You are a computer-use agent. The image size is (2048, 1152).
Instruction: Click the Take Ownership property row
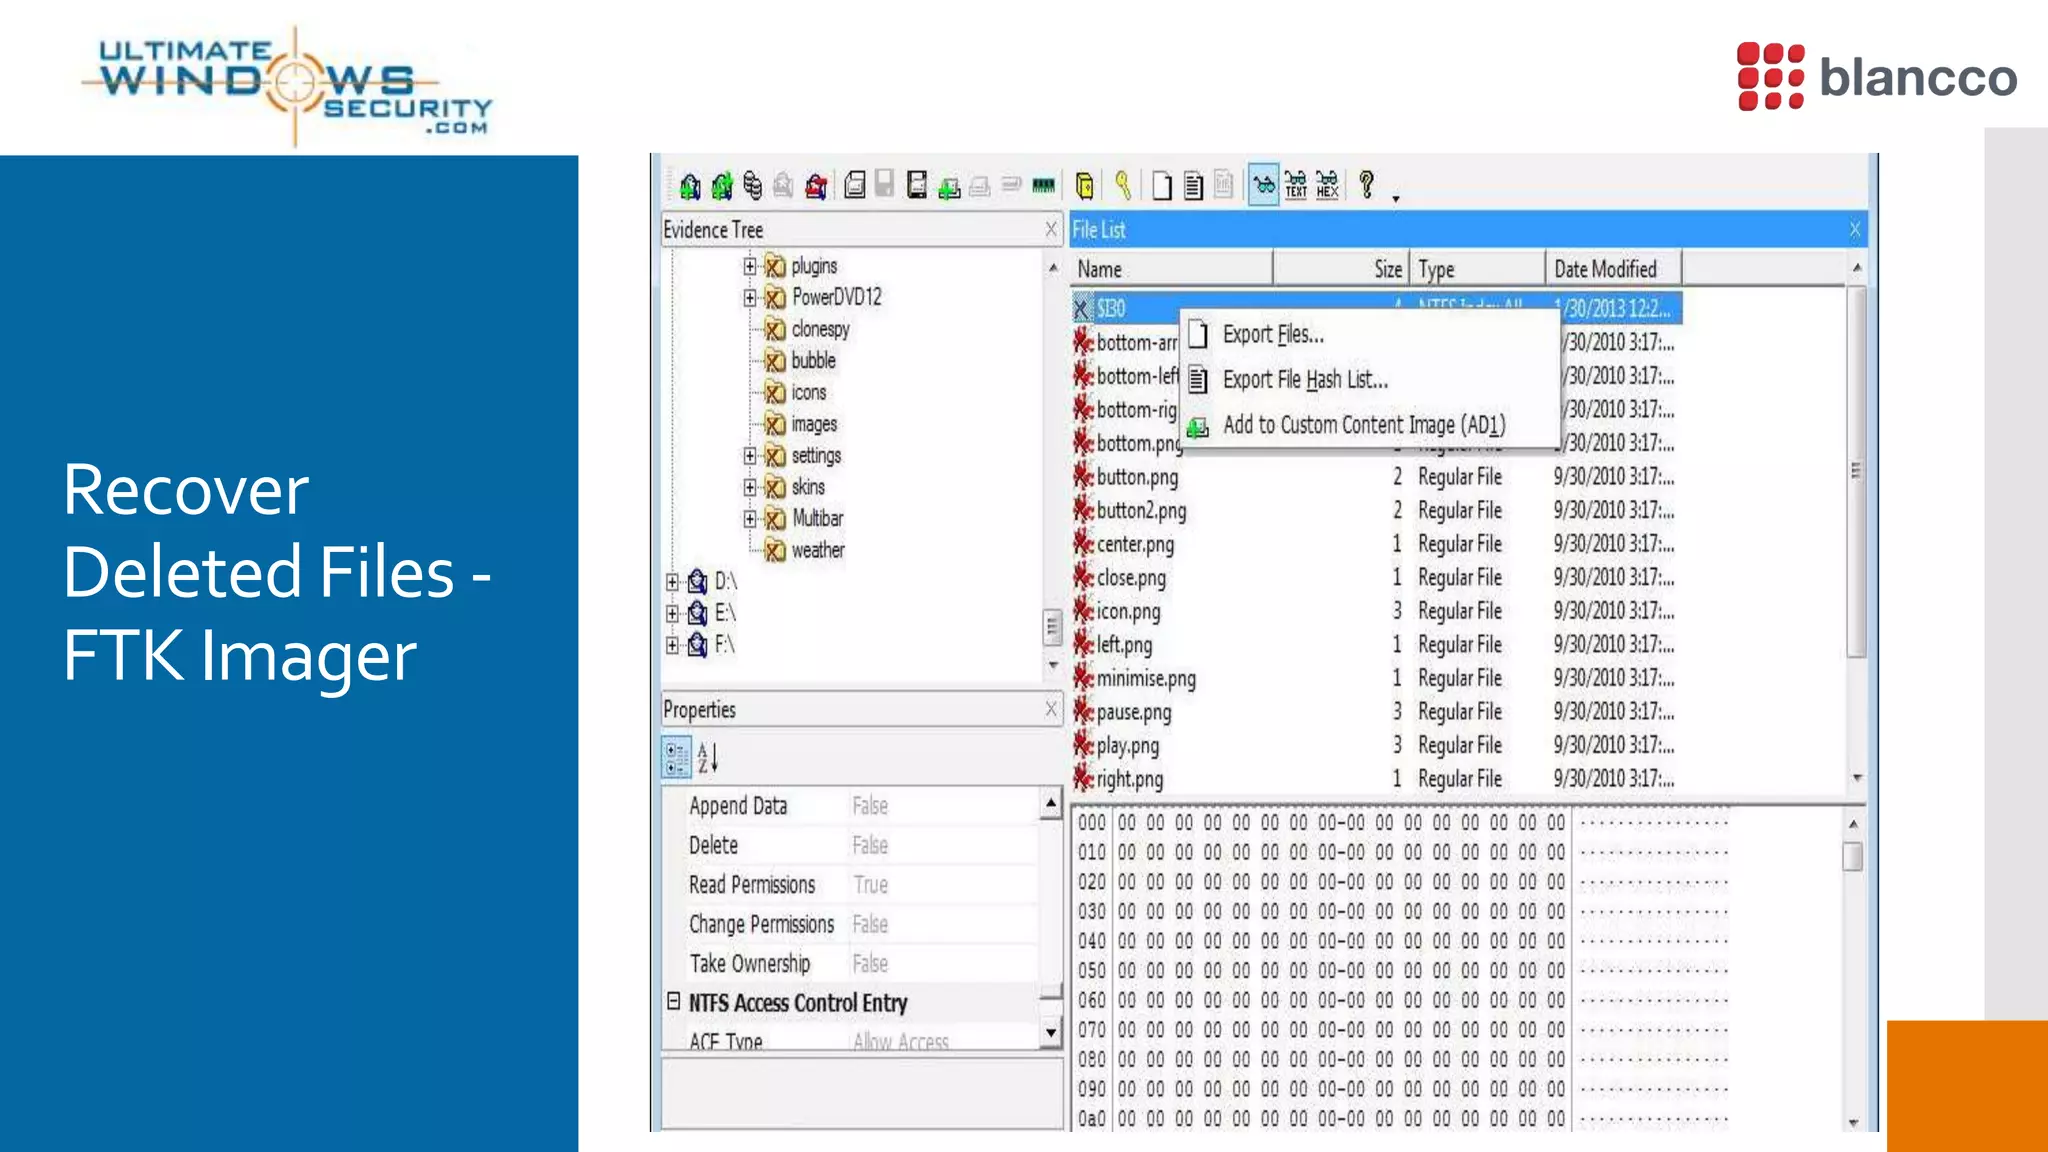(852, 964)
